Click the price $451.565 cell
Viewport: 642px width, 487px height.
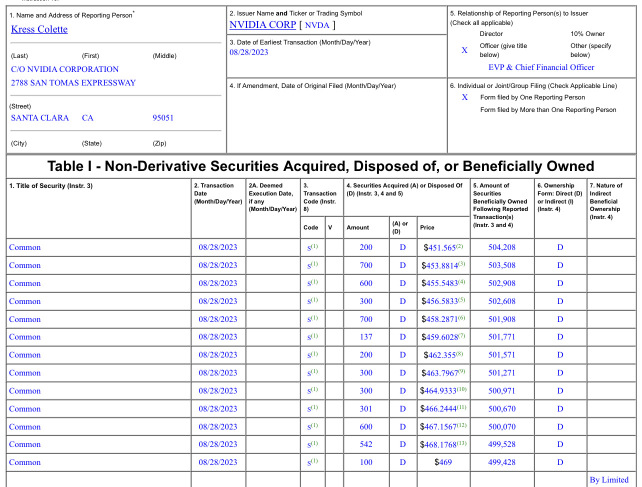point(443,247)
